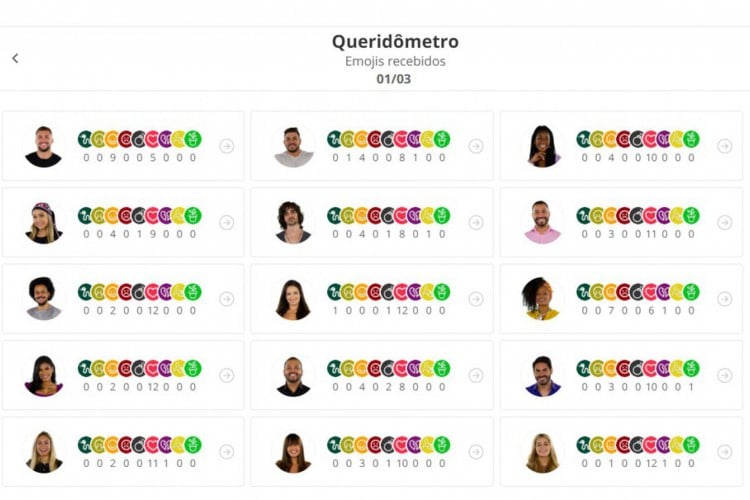Open details arrow for the bearded man in black tee

pos(227,146)
